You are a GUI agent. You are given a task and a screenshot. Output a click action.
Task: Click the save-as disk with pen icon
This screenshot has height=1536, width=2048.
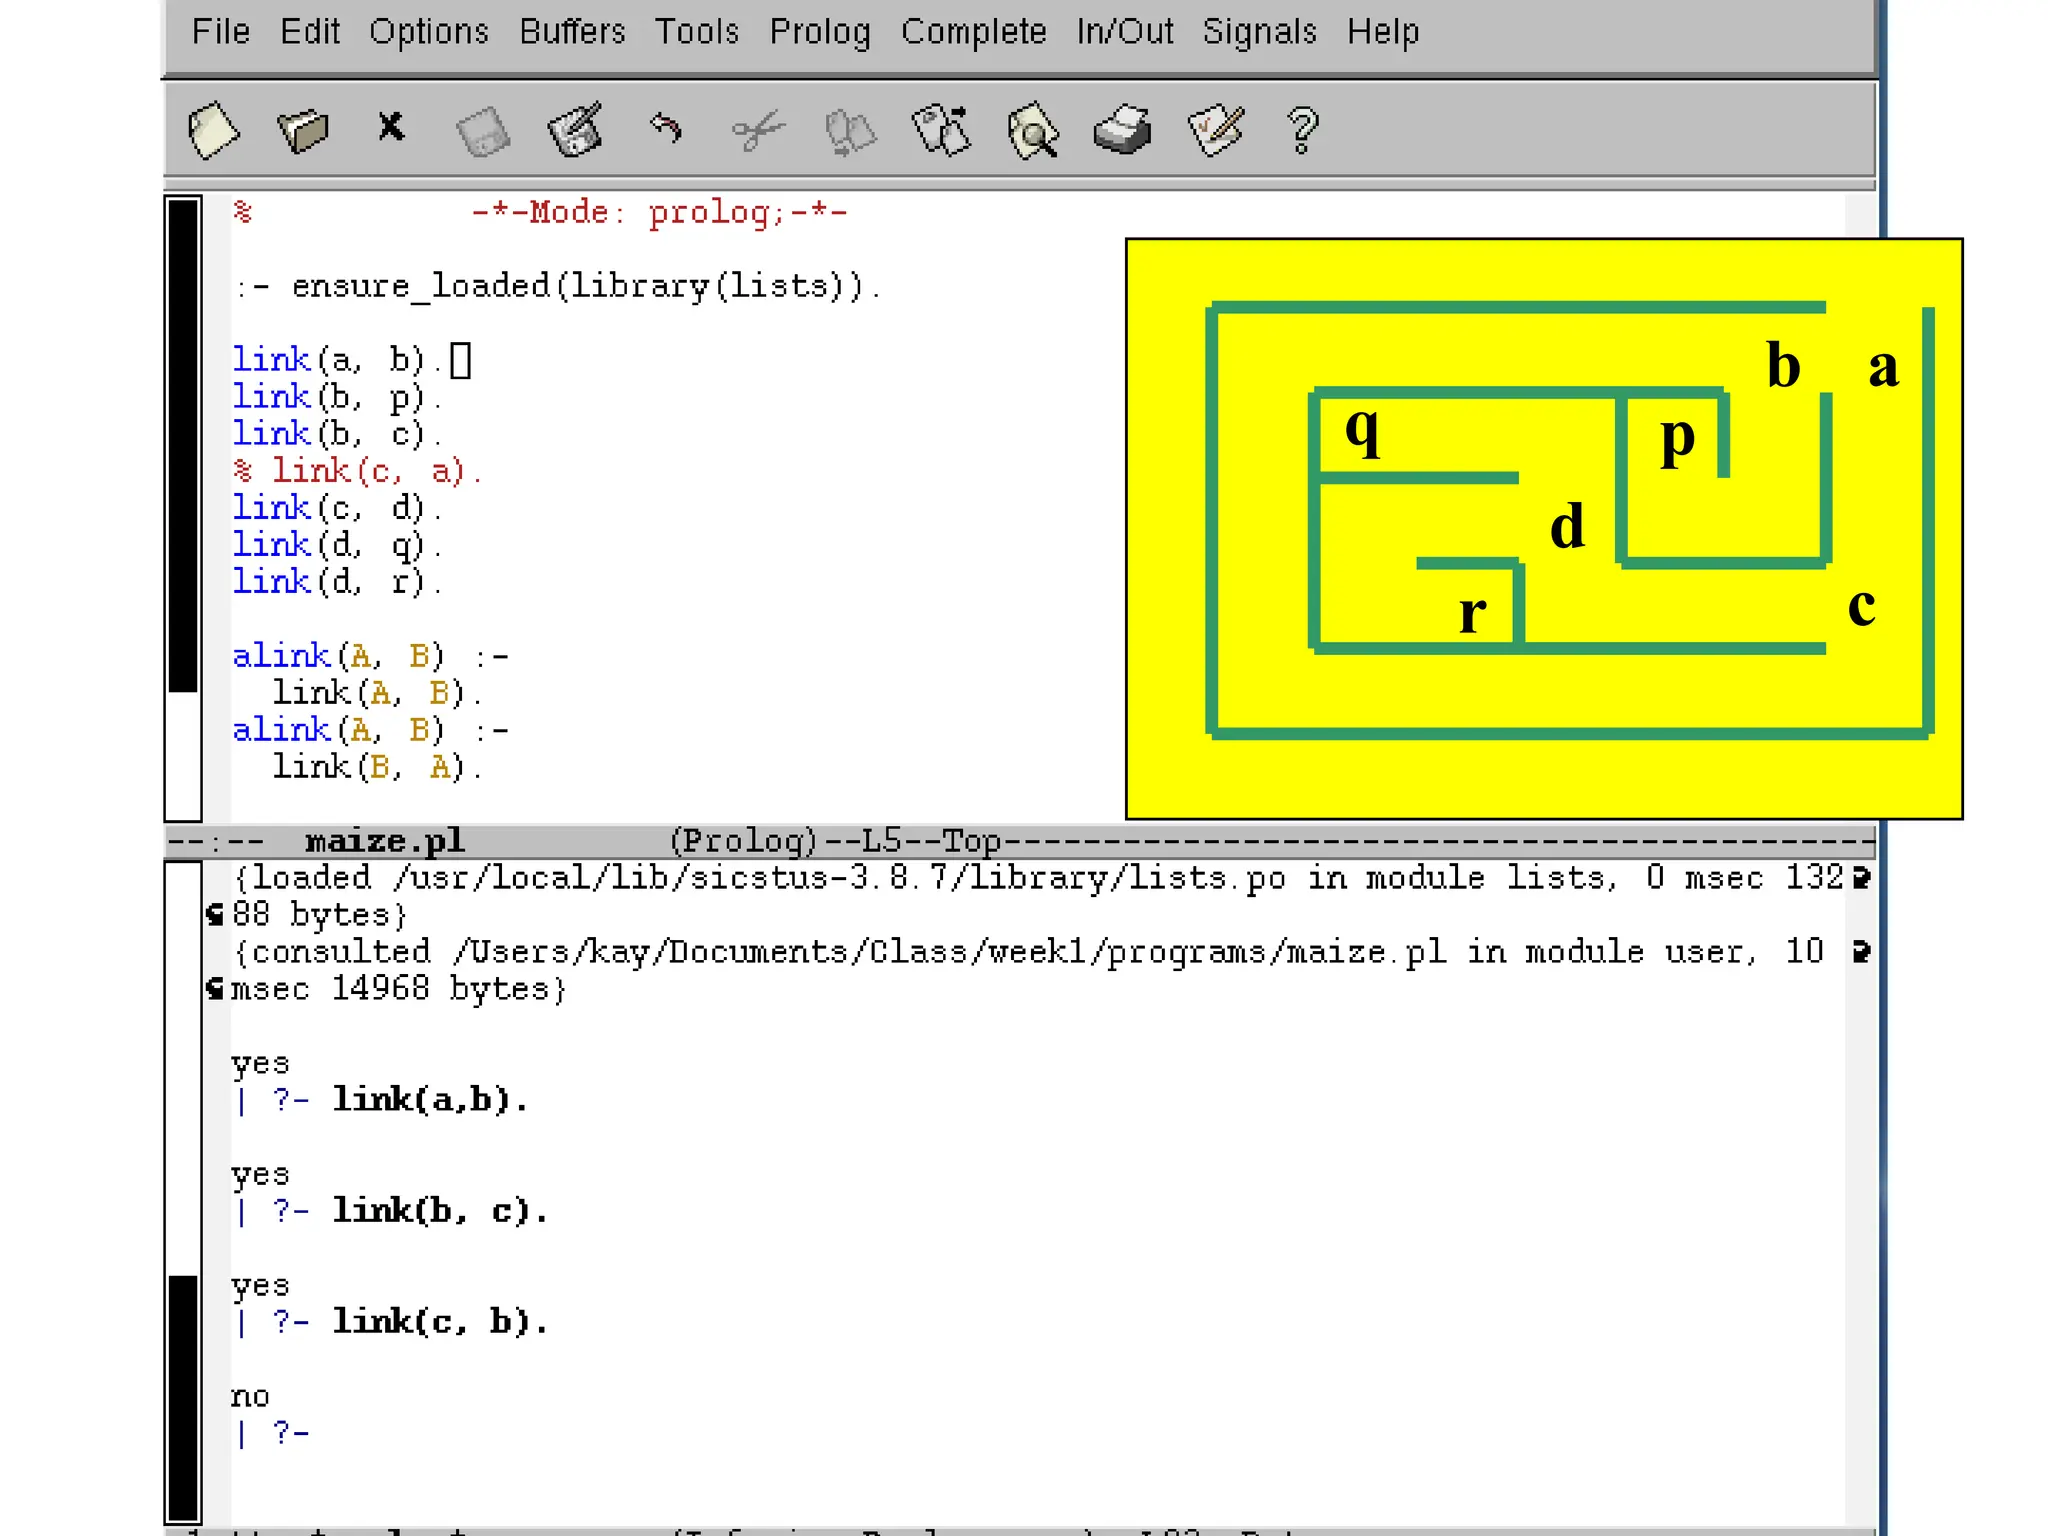tap(576, 130)
